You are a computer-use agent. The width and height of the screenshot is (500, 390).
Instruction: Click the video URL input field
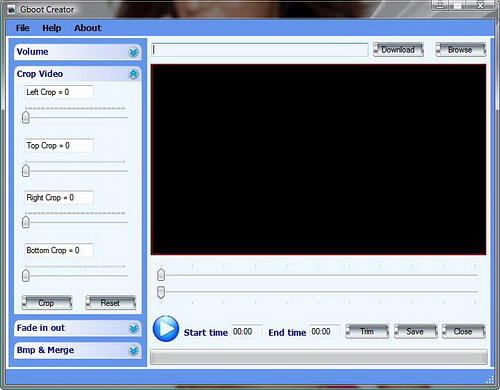click(260, 50)
